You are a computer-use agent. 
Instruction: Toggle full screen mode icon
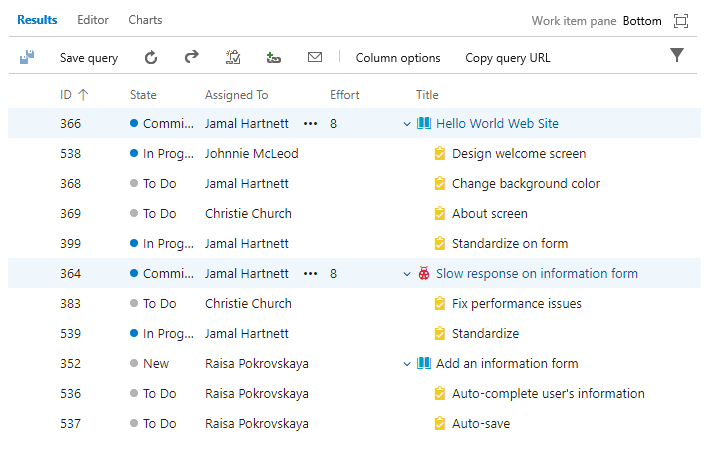coord(681,20)
